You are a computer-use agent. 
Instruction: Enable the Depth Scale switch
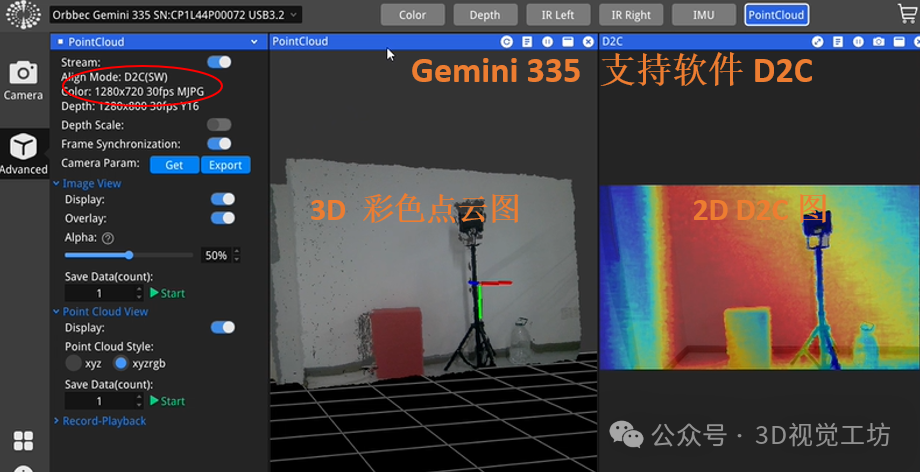click(x=219, y=124)
